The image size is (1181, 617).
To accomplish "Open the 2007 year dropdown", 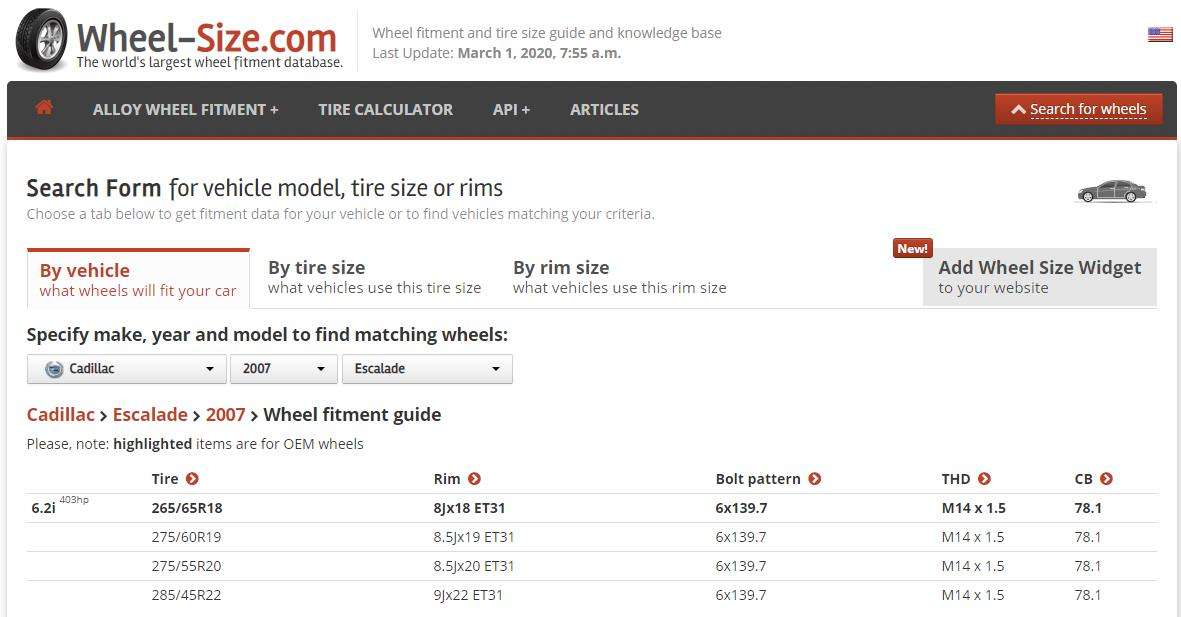I will click(x=284, y=369).
